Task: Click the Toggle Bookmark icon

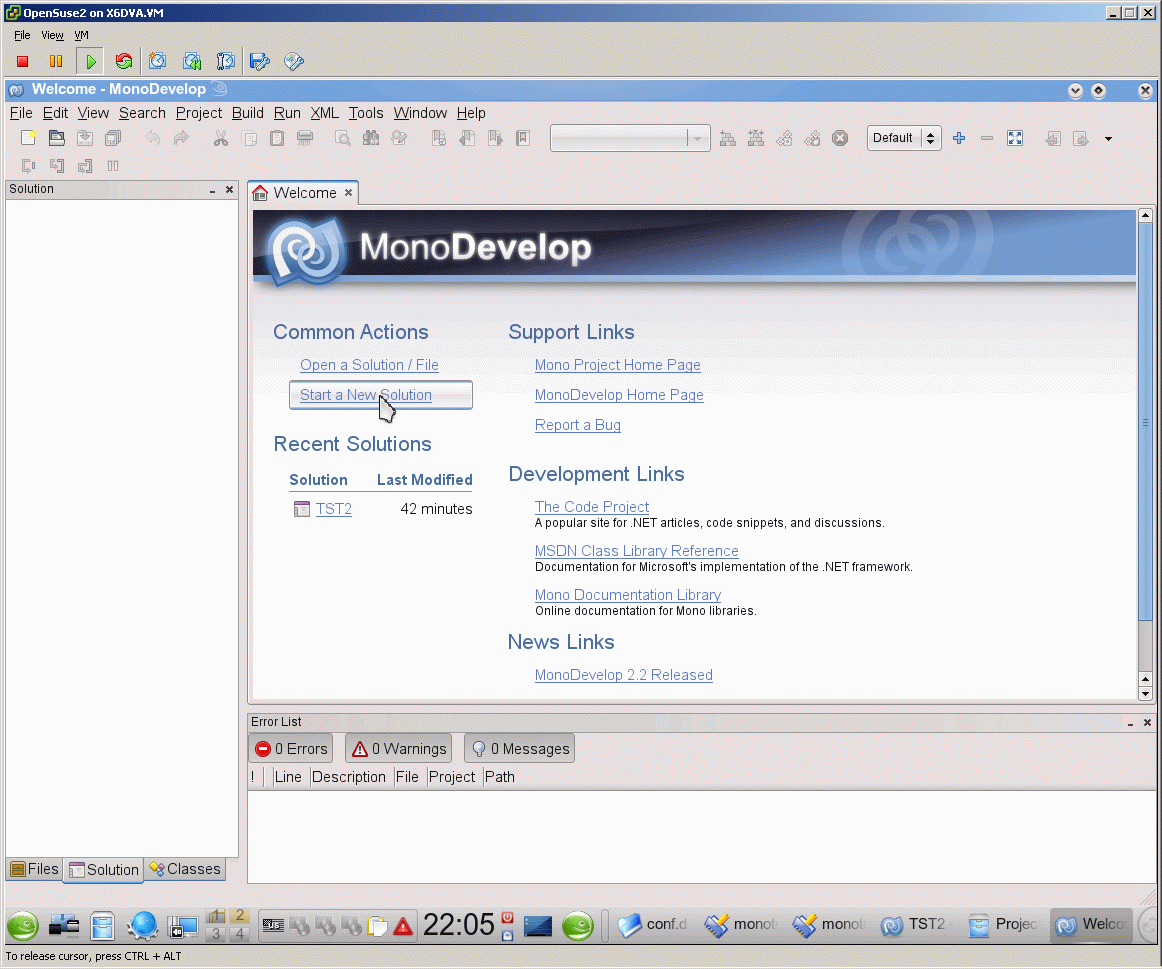Action: click(439, 138)
